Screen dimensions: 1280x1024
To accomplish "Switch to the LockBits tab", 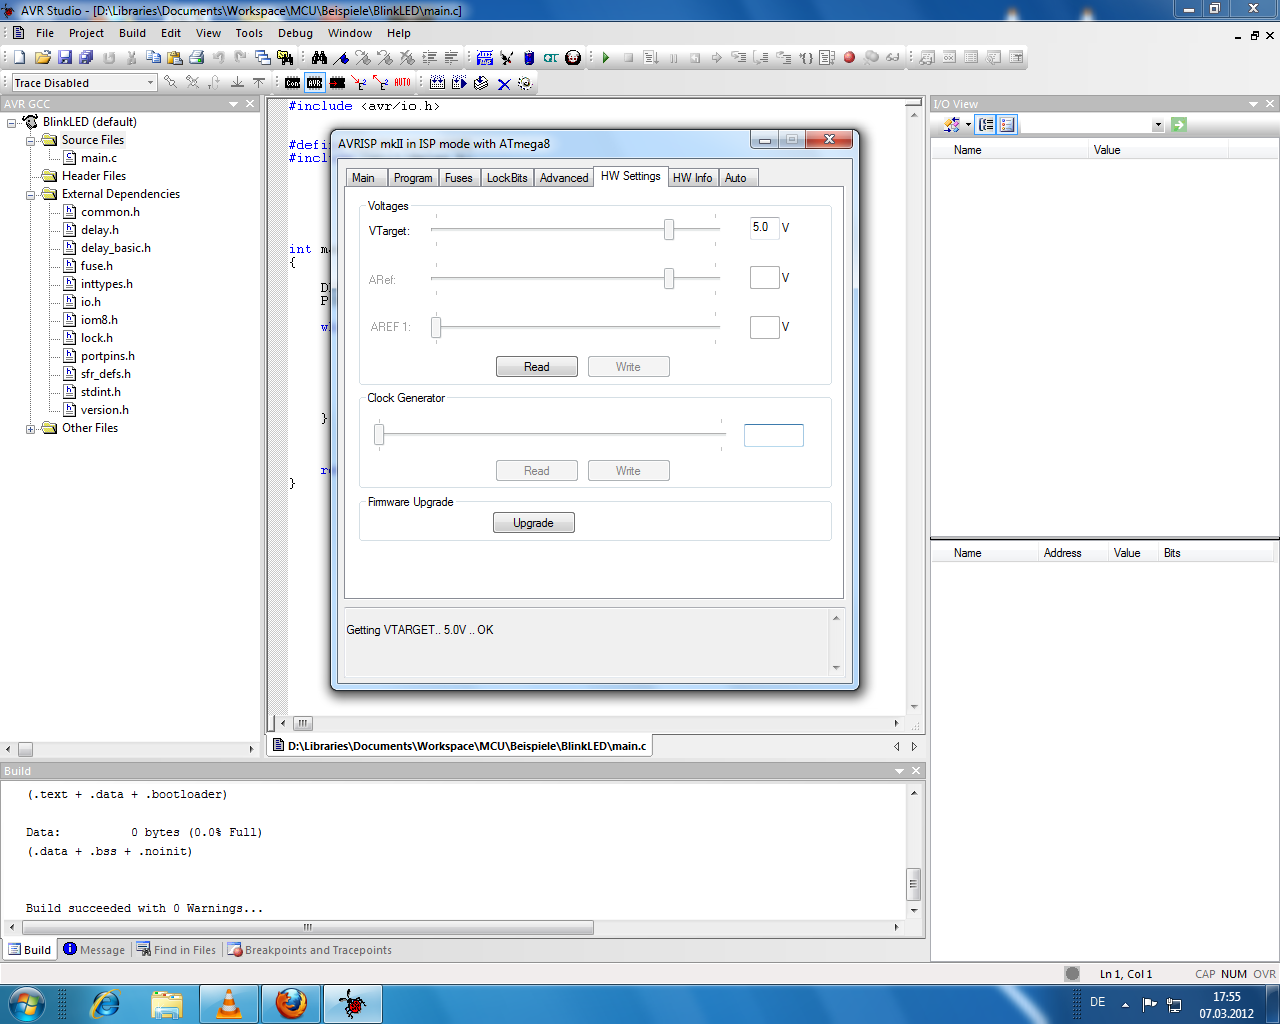I will pyautogui.click(x=507, y=178).
